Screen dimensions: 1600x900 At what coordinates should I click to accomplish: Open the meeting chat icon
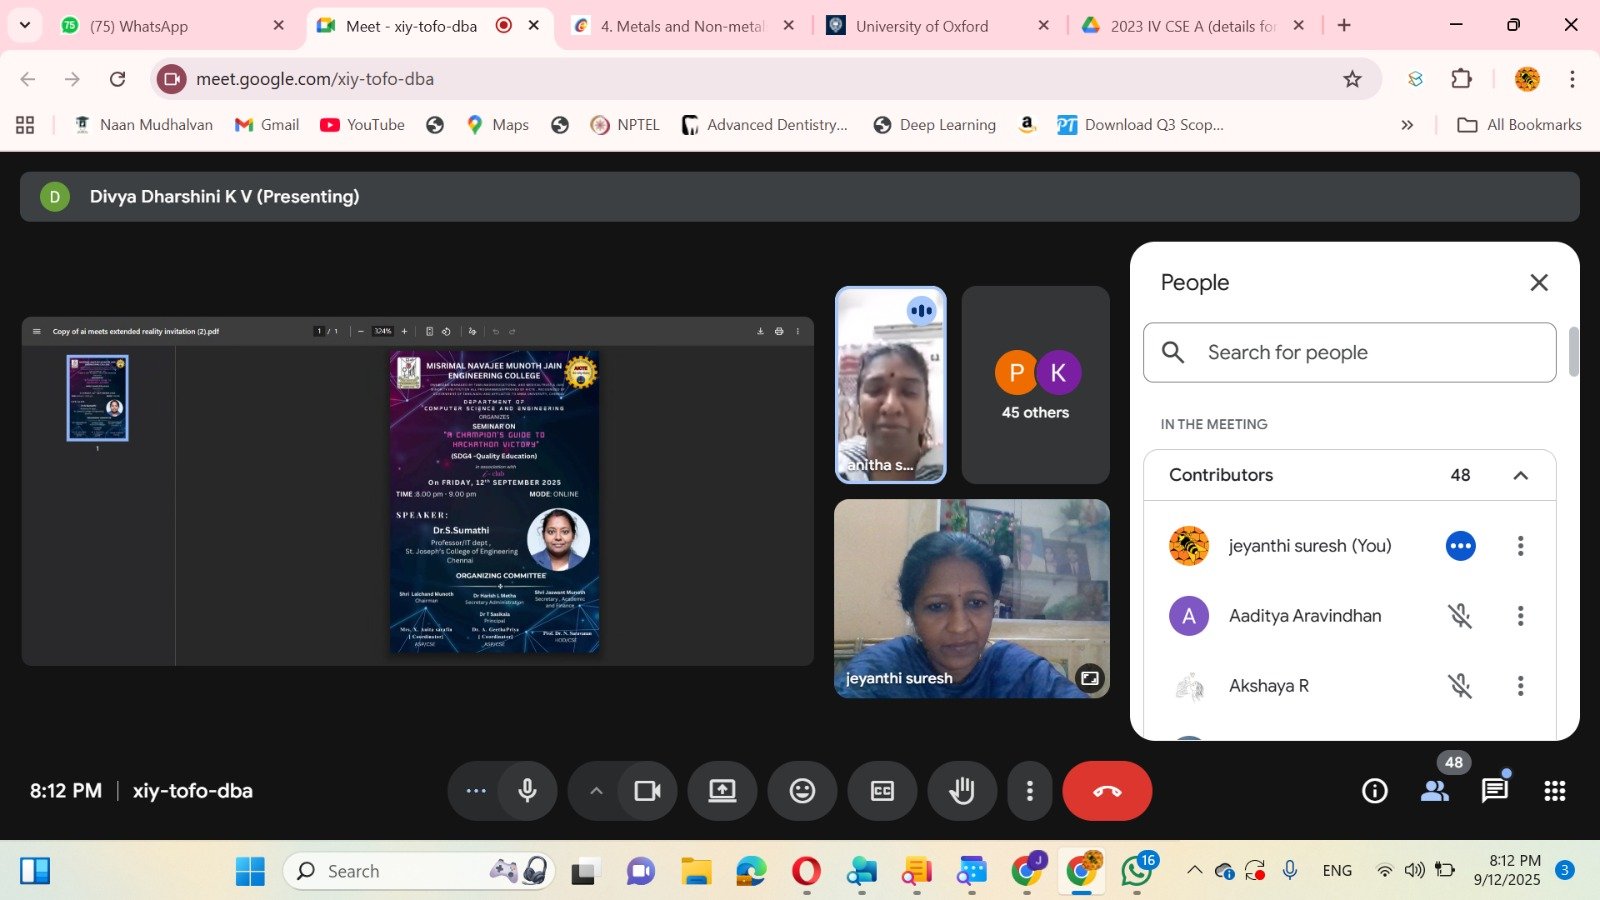tap(1494, 791)
